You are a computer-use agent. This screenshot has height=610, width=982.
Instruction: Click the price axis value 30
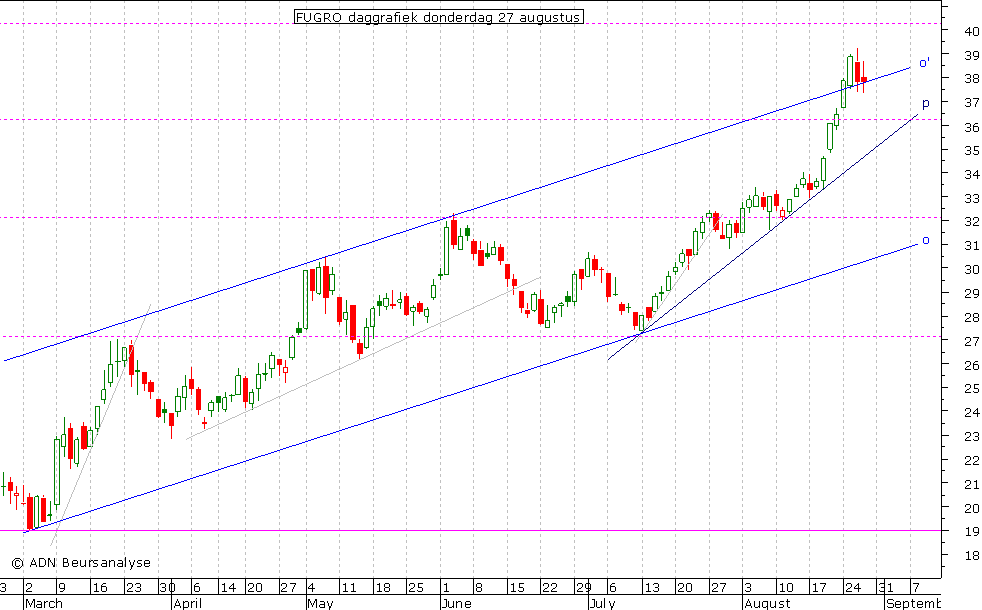(971, 270)
